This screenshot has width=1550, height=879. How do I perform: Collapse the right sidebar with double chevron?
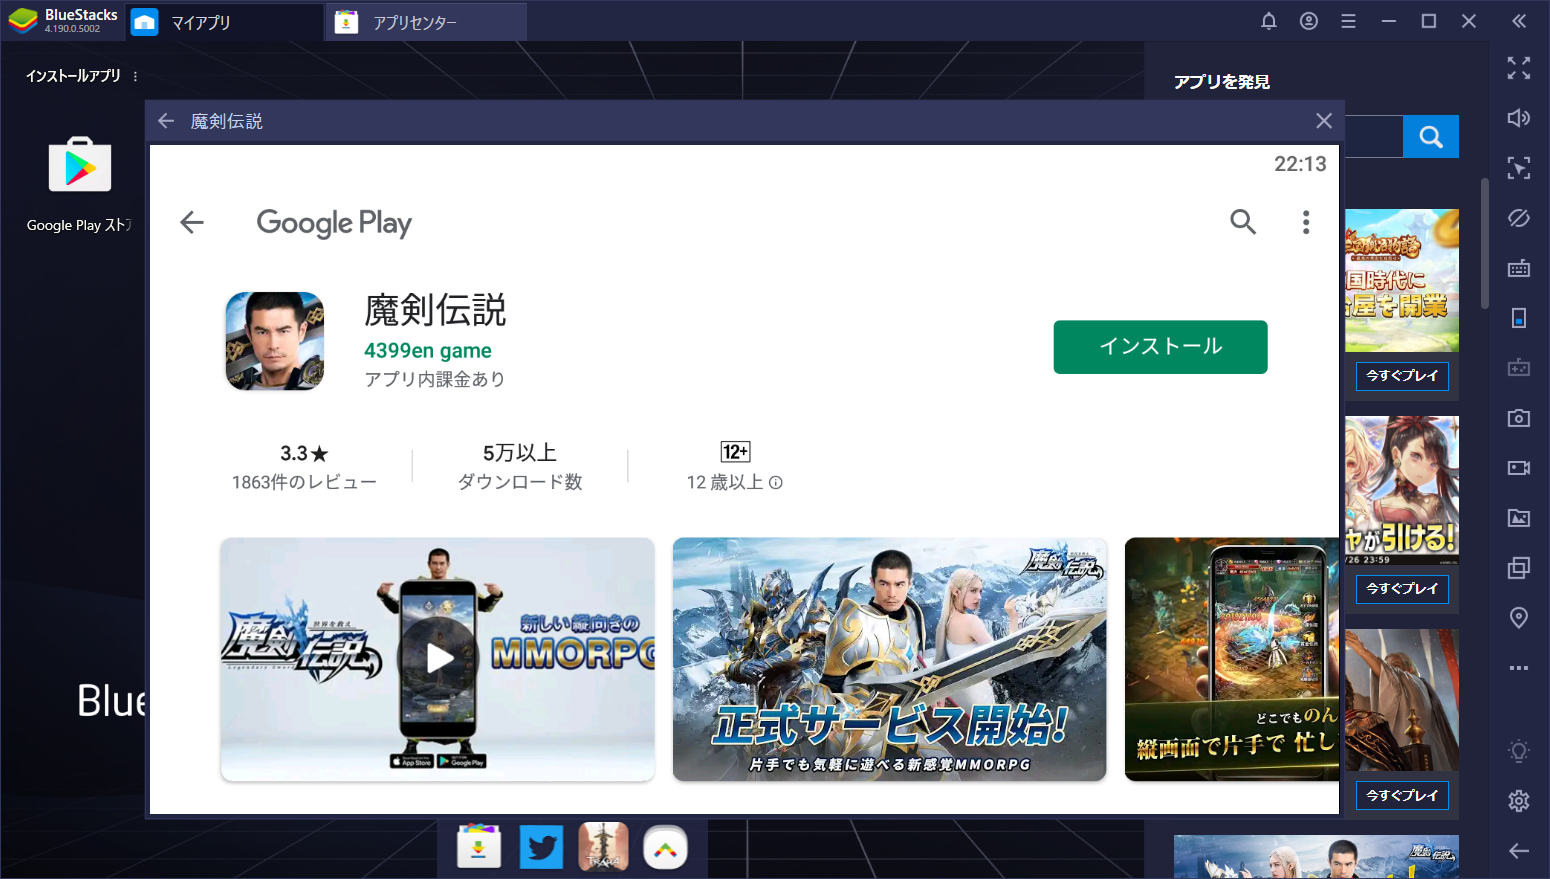click(x=1518, y=21)
